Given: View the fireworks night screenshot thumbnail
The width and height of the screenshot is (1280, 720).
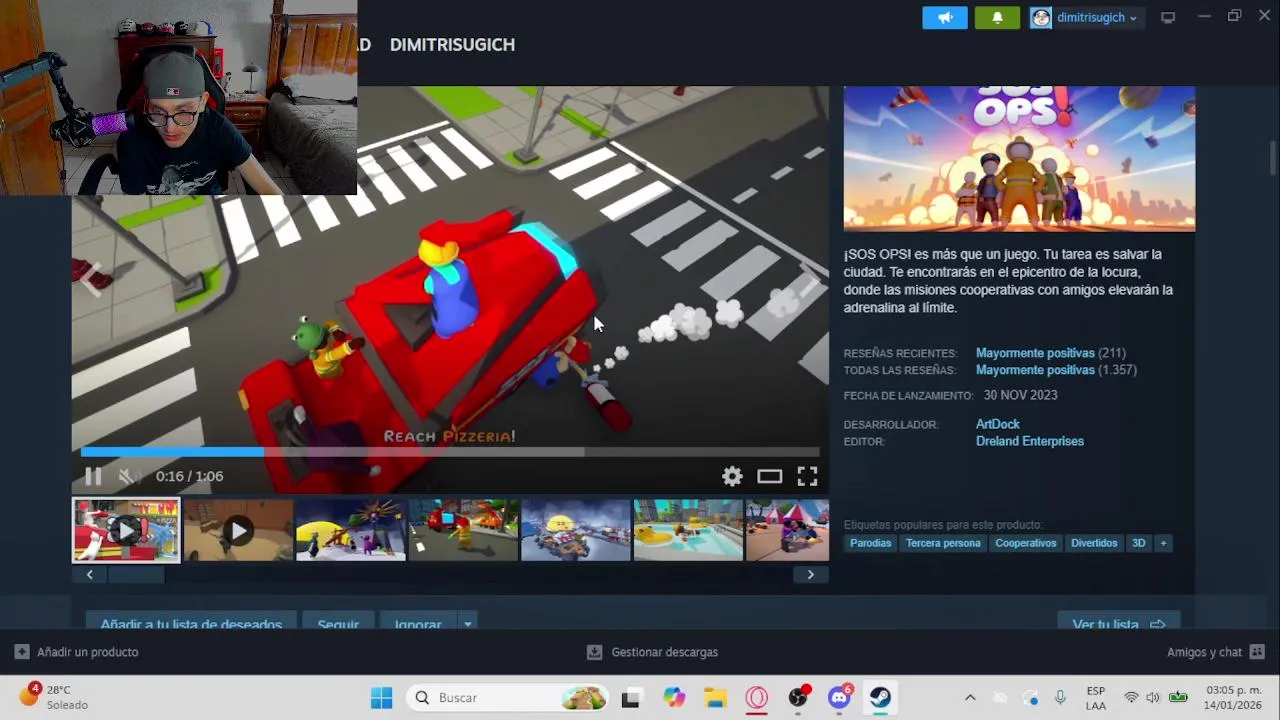Looking at the screenshot, I should pos(350,530).
